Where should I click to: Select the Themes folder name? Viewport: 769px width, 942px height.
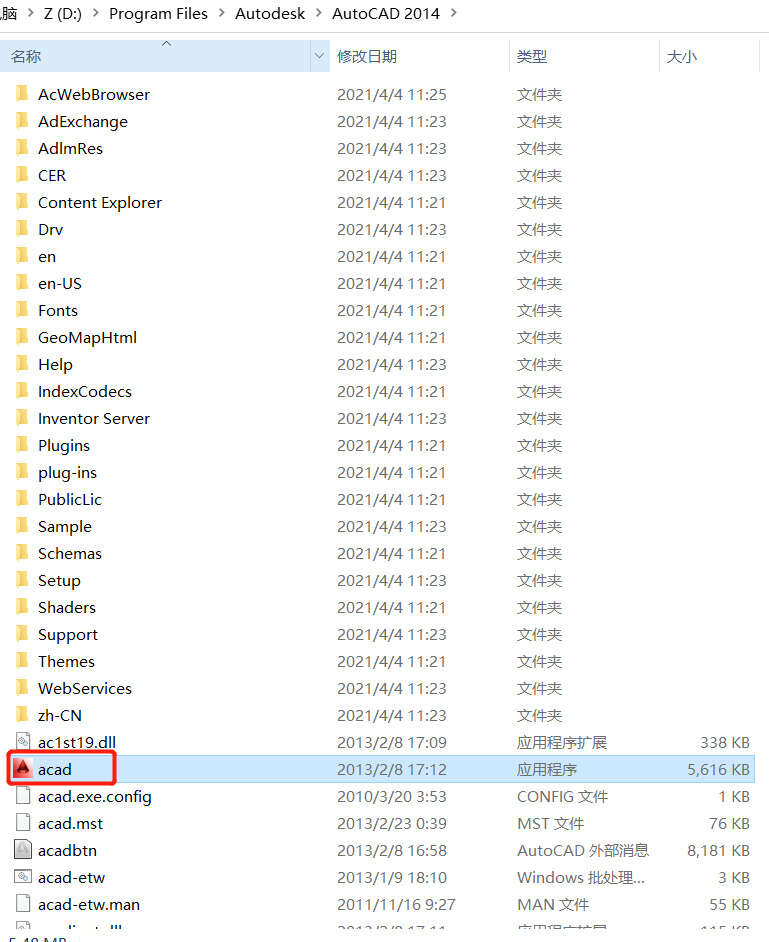coord(66,661)
